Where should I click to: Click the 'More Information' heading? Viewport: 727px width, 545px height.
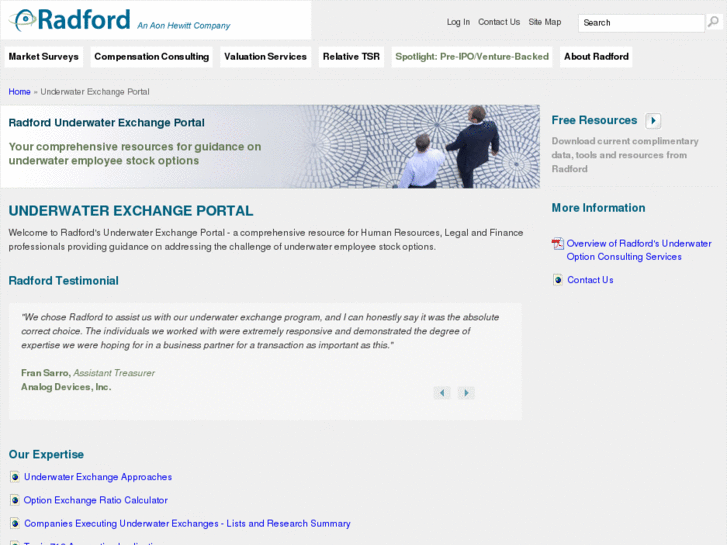(598, 208)
